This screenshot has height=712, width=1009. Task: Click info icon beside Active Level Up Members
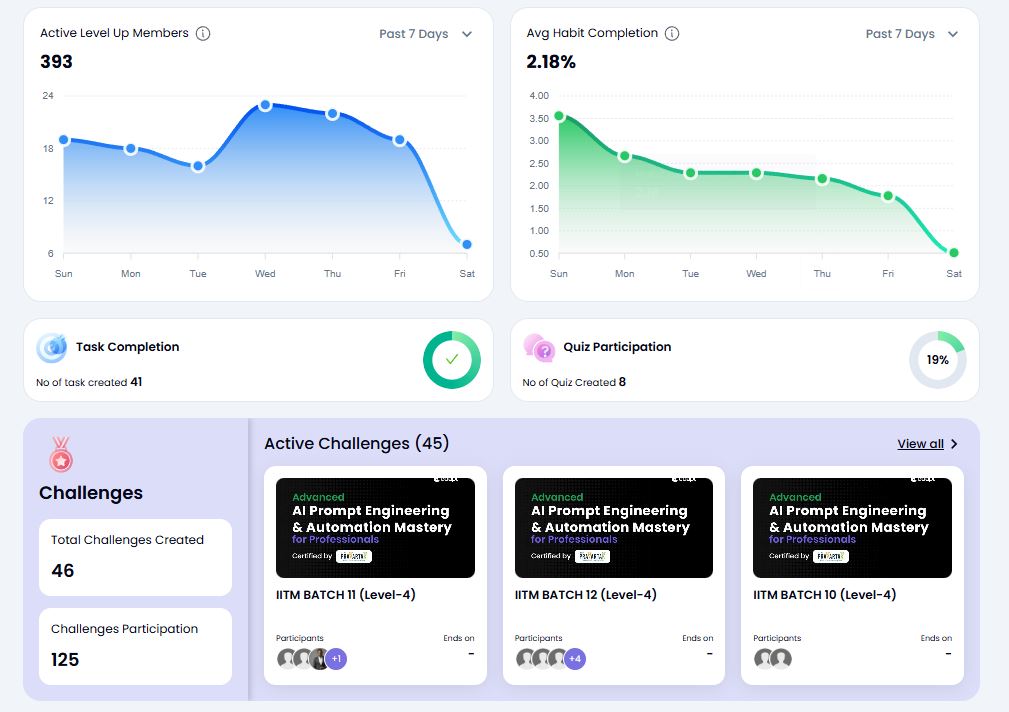tap(203, 33)
